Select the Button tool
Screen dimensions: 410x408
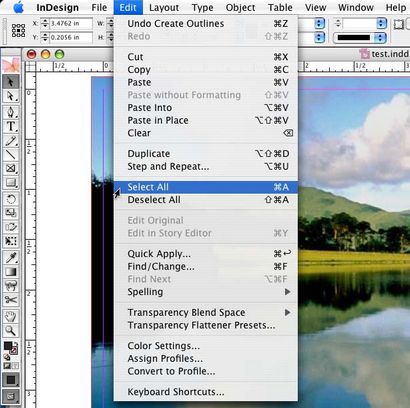pyautogui.click(x=11, y=286)
